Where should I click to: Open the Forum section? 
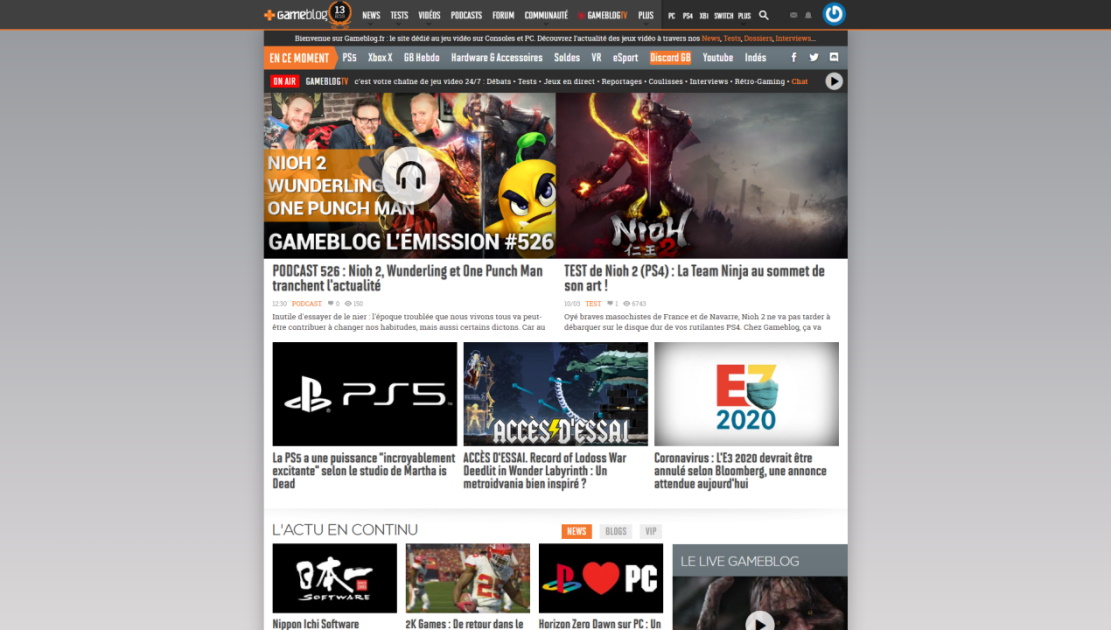click(x=503, y=15)
